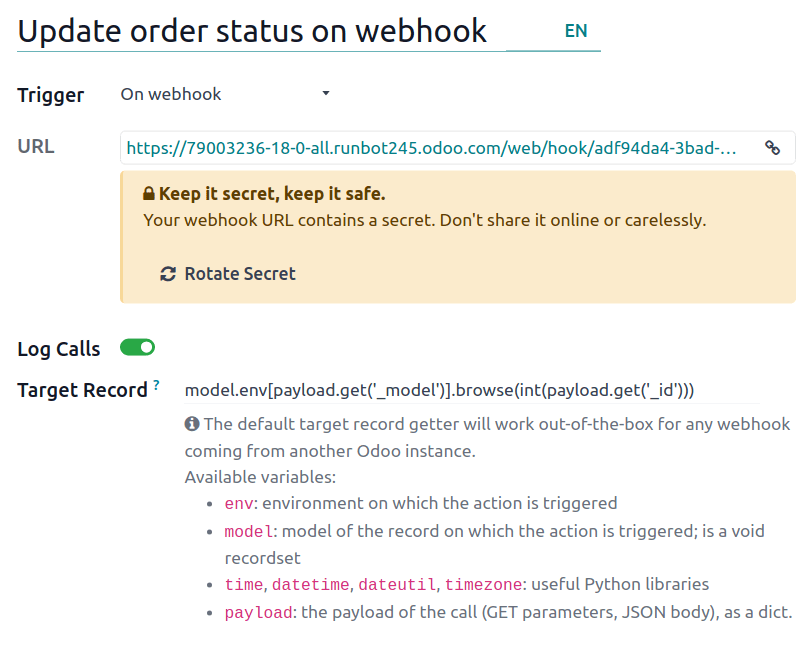Viewport: 812px width, 646px height.
Task: Click the EN language translation button
Action: click(x=576, y=31)
